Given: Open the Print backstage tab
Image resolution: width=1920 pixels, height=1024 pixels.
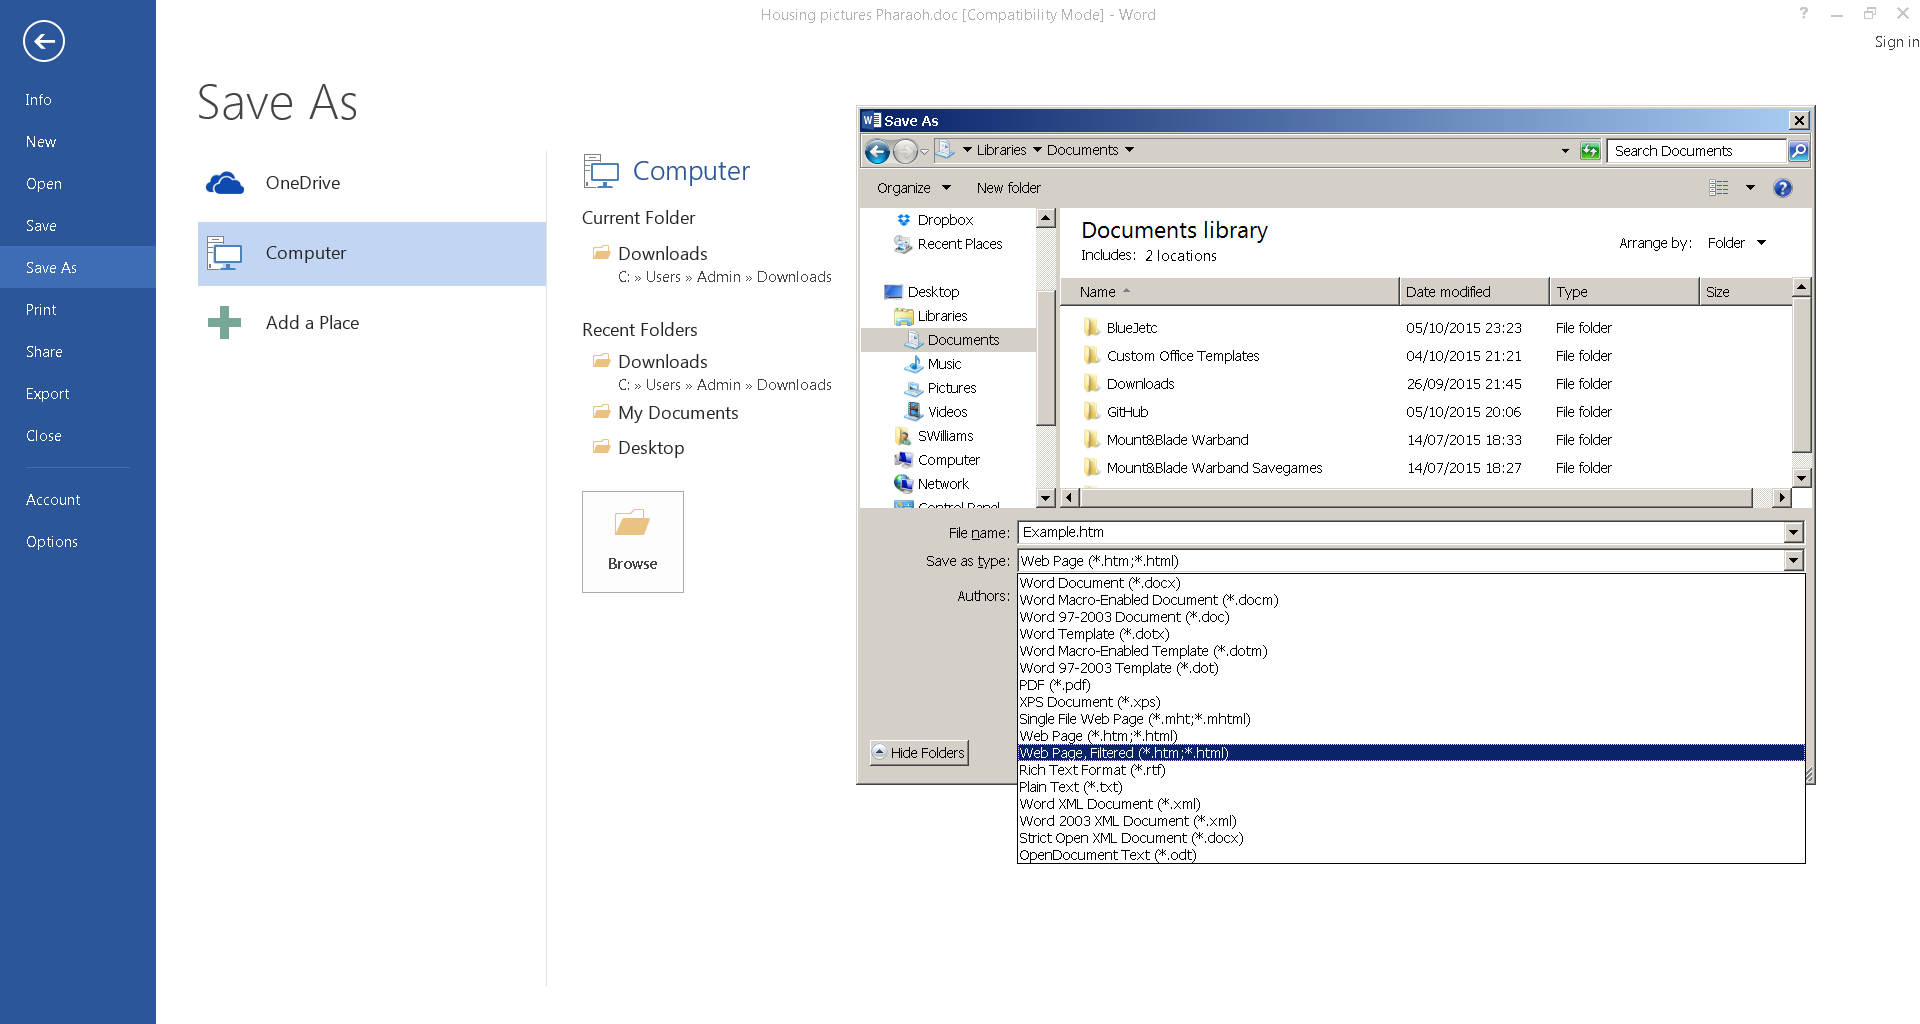Looking at the screenshot, I should [x=78, y=310].
